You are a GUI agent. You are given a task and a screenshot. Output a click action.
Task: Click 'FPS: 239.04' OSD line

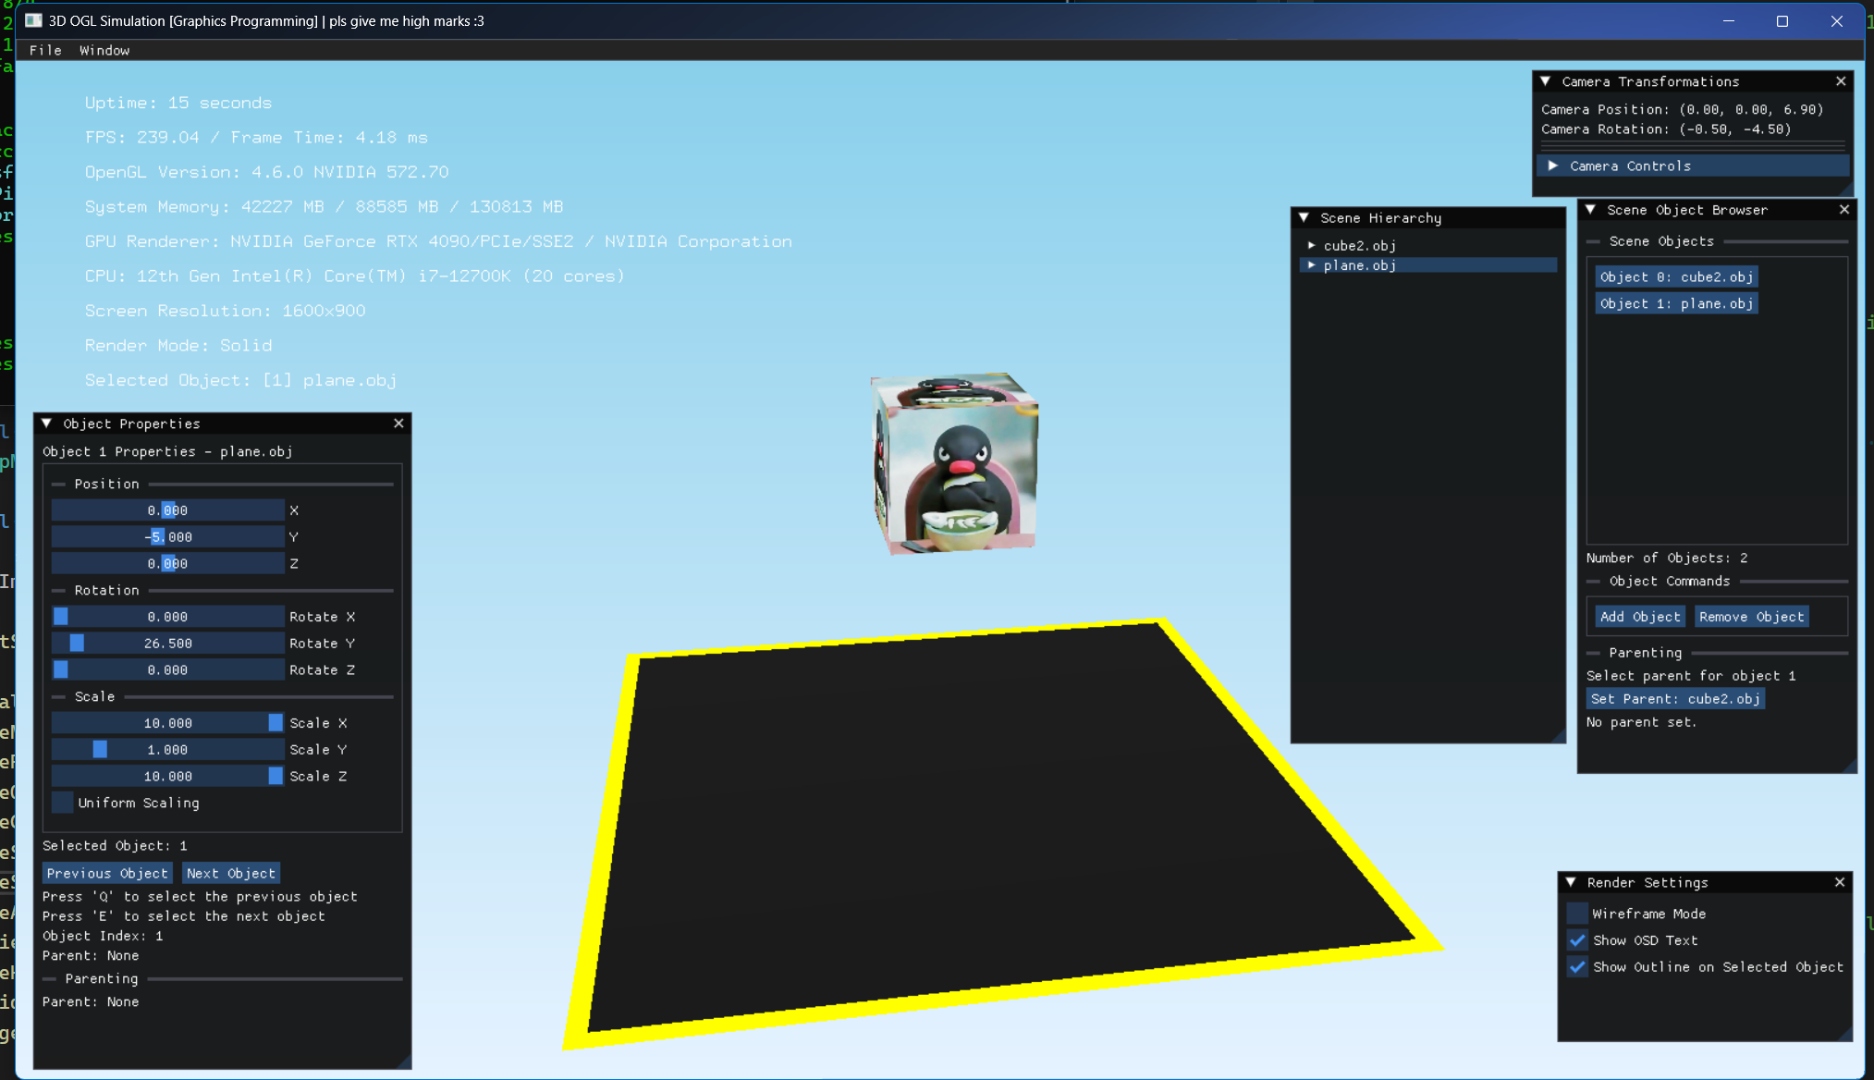[256, 137]
